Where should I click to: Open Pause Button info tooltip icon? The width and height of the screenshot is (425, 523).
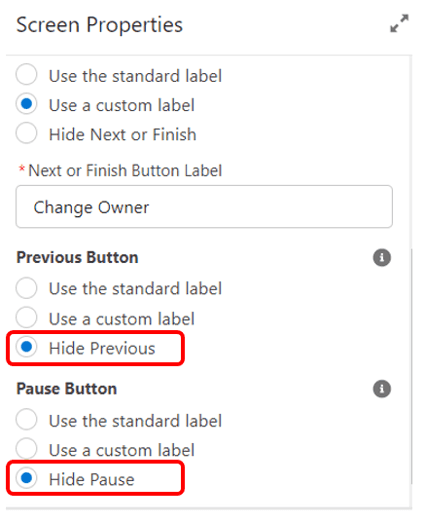click(382, 389)
